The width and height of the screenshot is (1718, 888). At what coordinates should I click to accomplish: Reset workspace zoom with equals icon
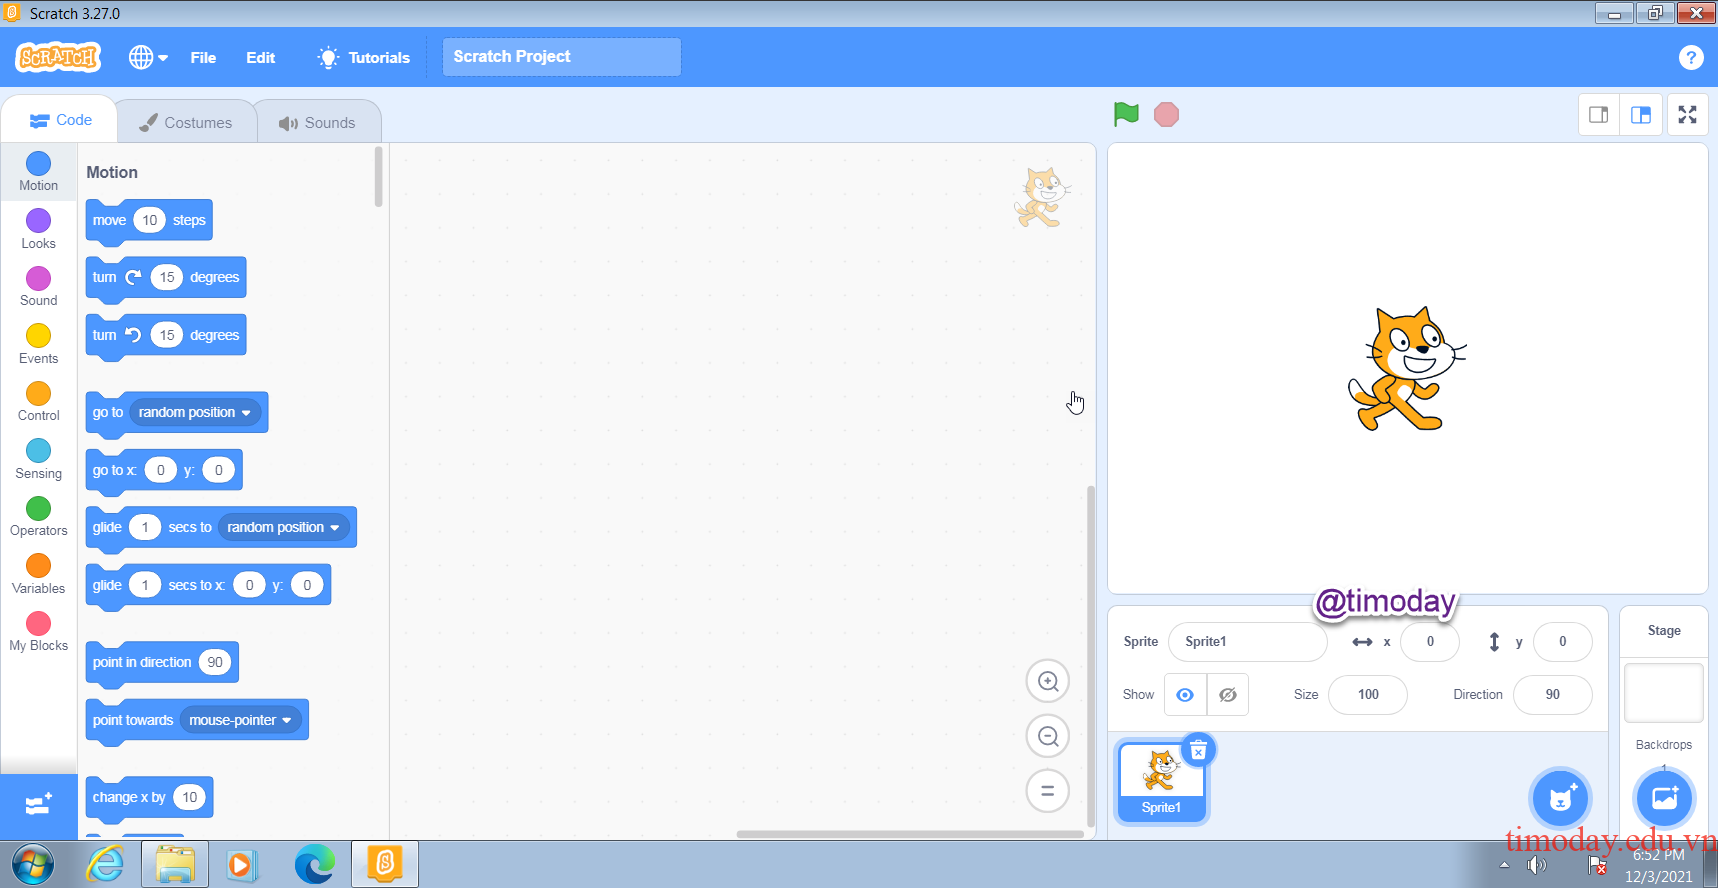coord(1048,791)
